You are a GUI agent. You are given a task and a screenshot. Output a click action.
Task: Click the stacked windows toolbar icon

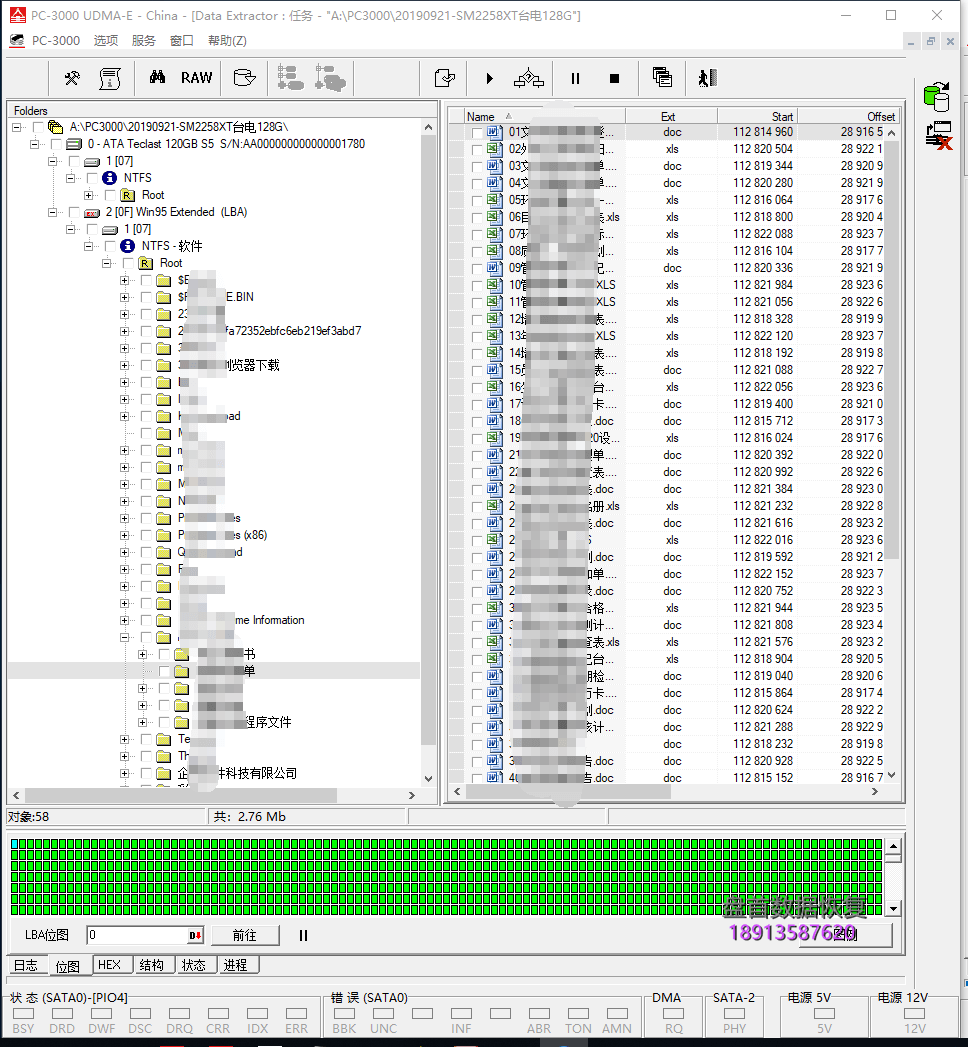pyautogui.click(x=662, y=77)
